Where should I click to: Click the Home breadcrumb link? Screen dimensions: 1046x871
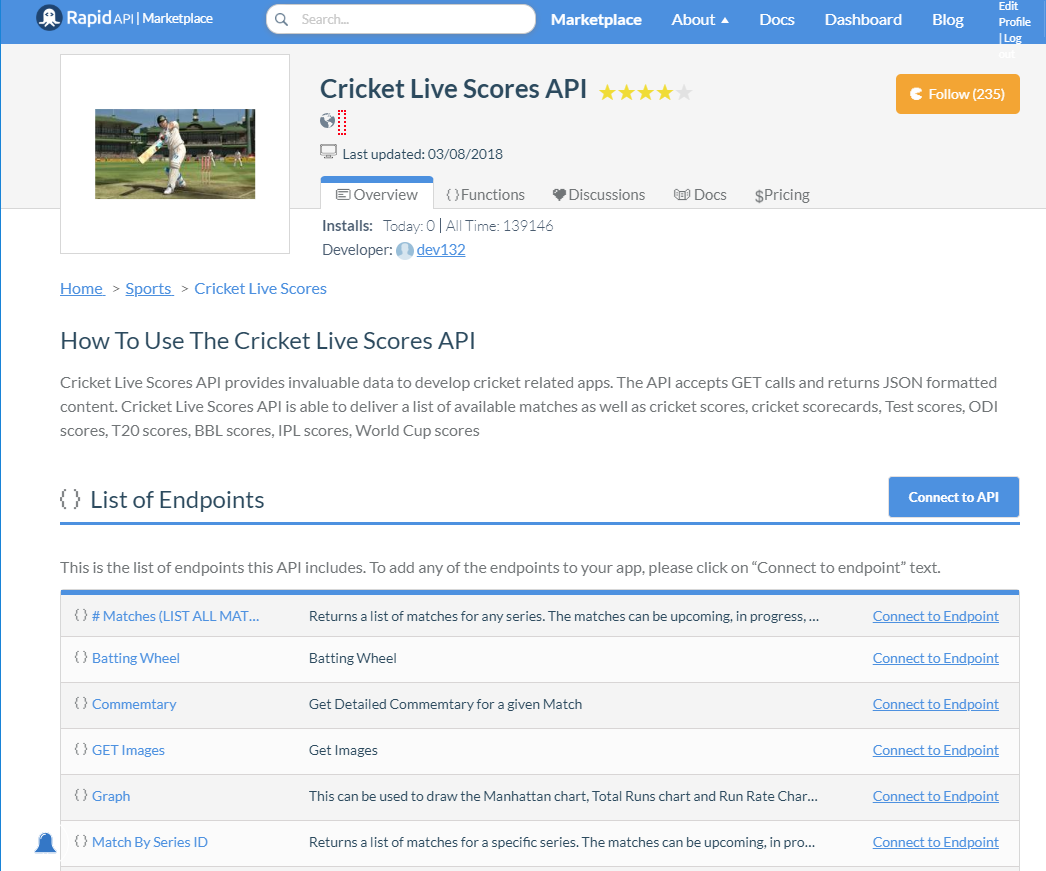(82, 289)
